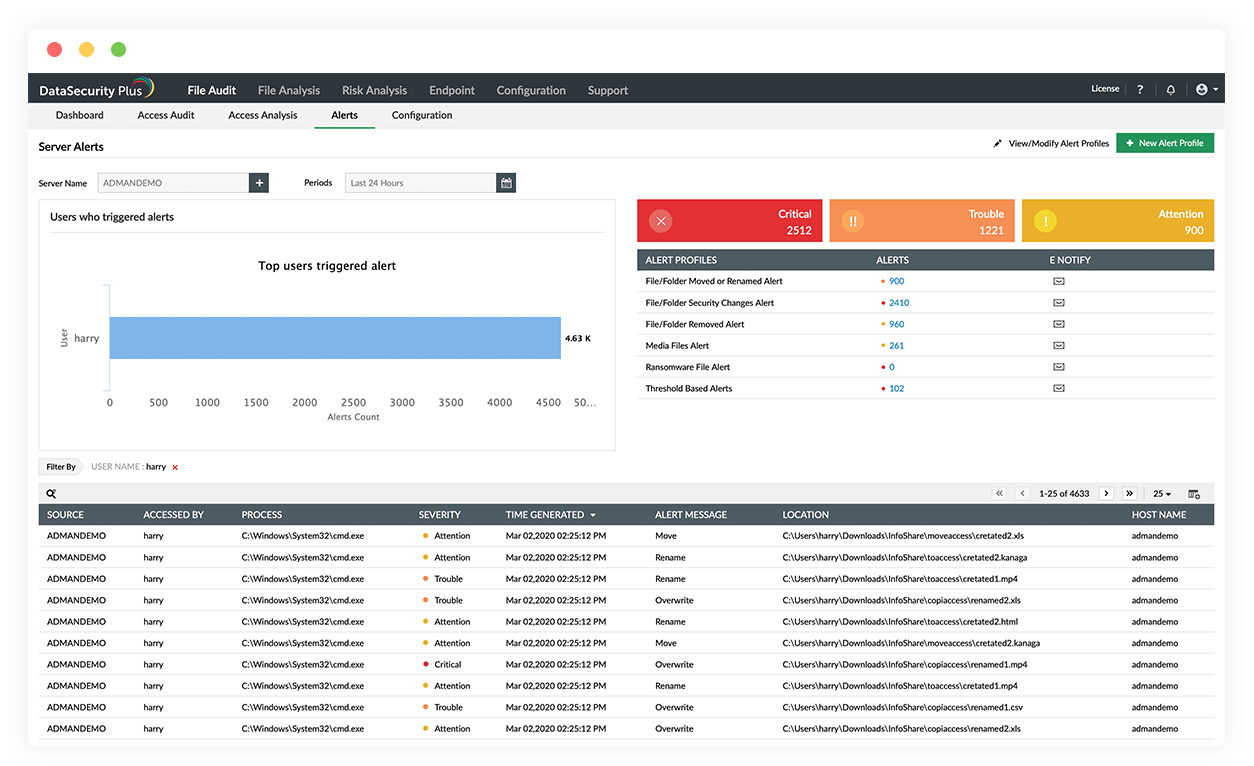Image resolution: width=1254 pixels, height=766 pixels.
Task: Go to next page of results
Action: tap(1106, 493)
